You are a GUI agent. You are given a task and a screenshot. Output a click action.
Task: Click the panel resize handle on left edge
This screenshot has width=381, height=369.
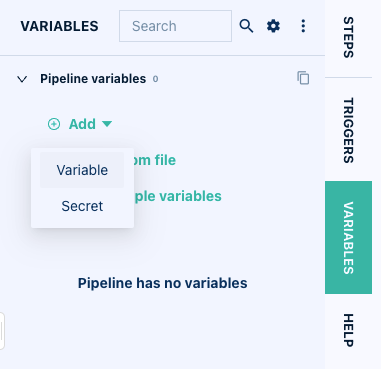click(2, 331)
